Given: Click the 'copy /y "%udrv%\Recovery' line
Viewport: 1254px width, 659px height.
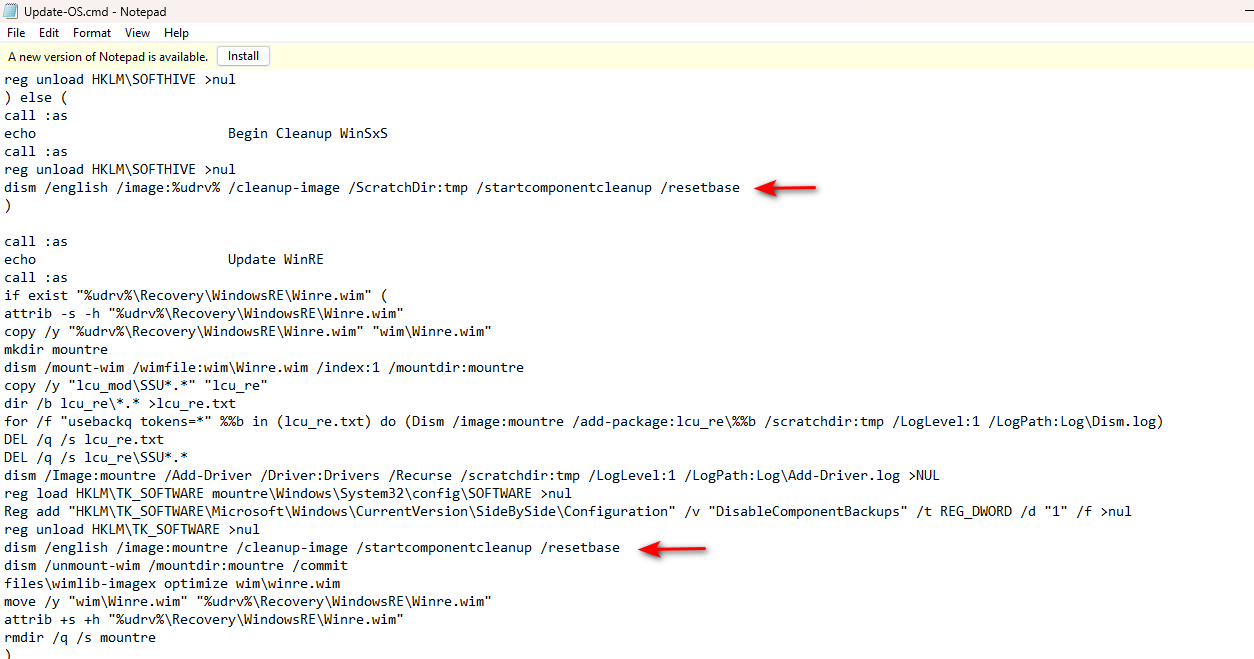Looking at the screenshot, I should [248, 331].
